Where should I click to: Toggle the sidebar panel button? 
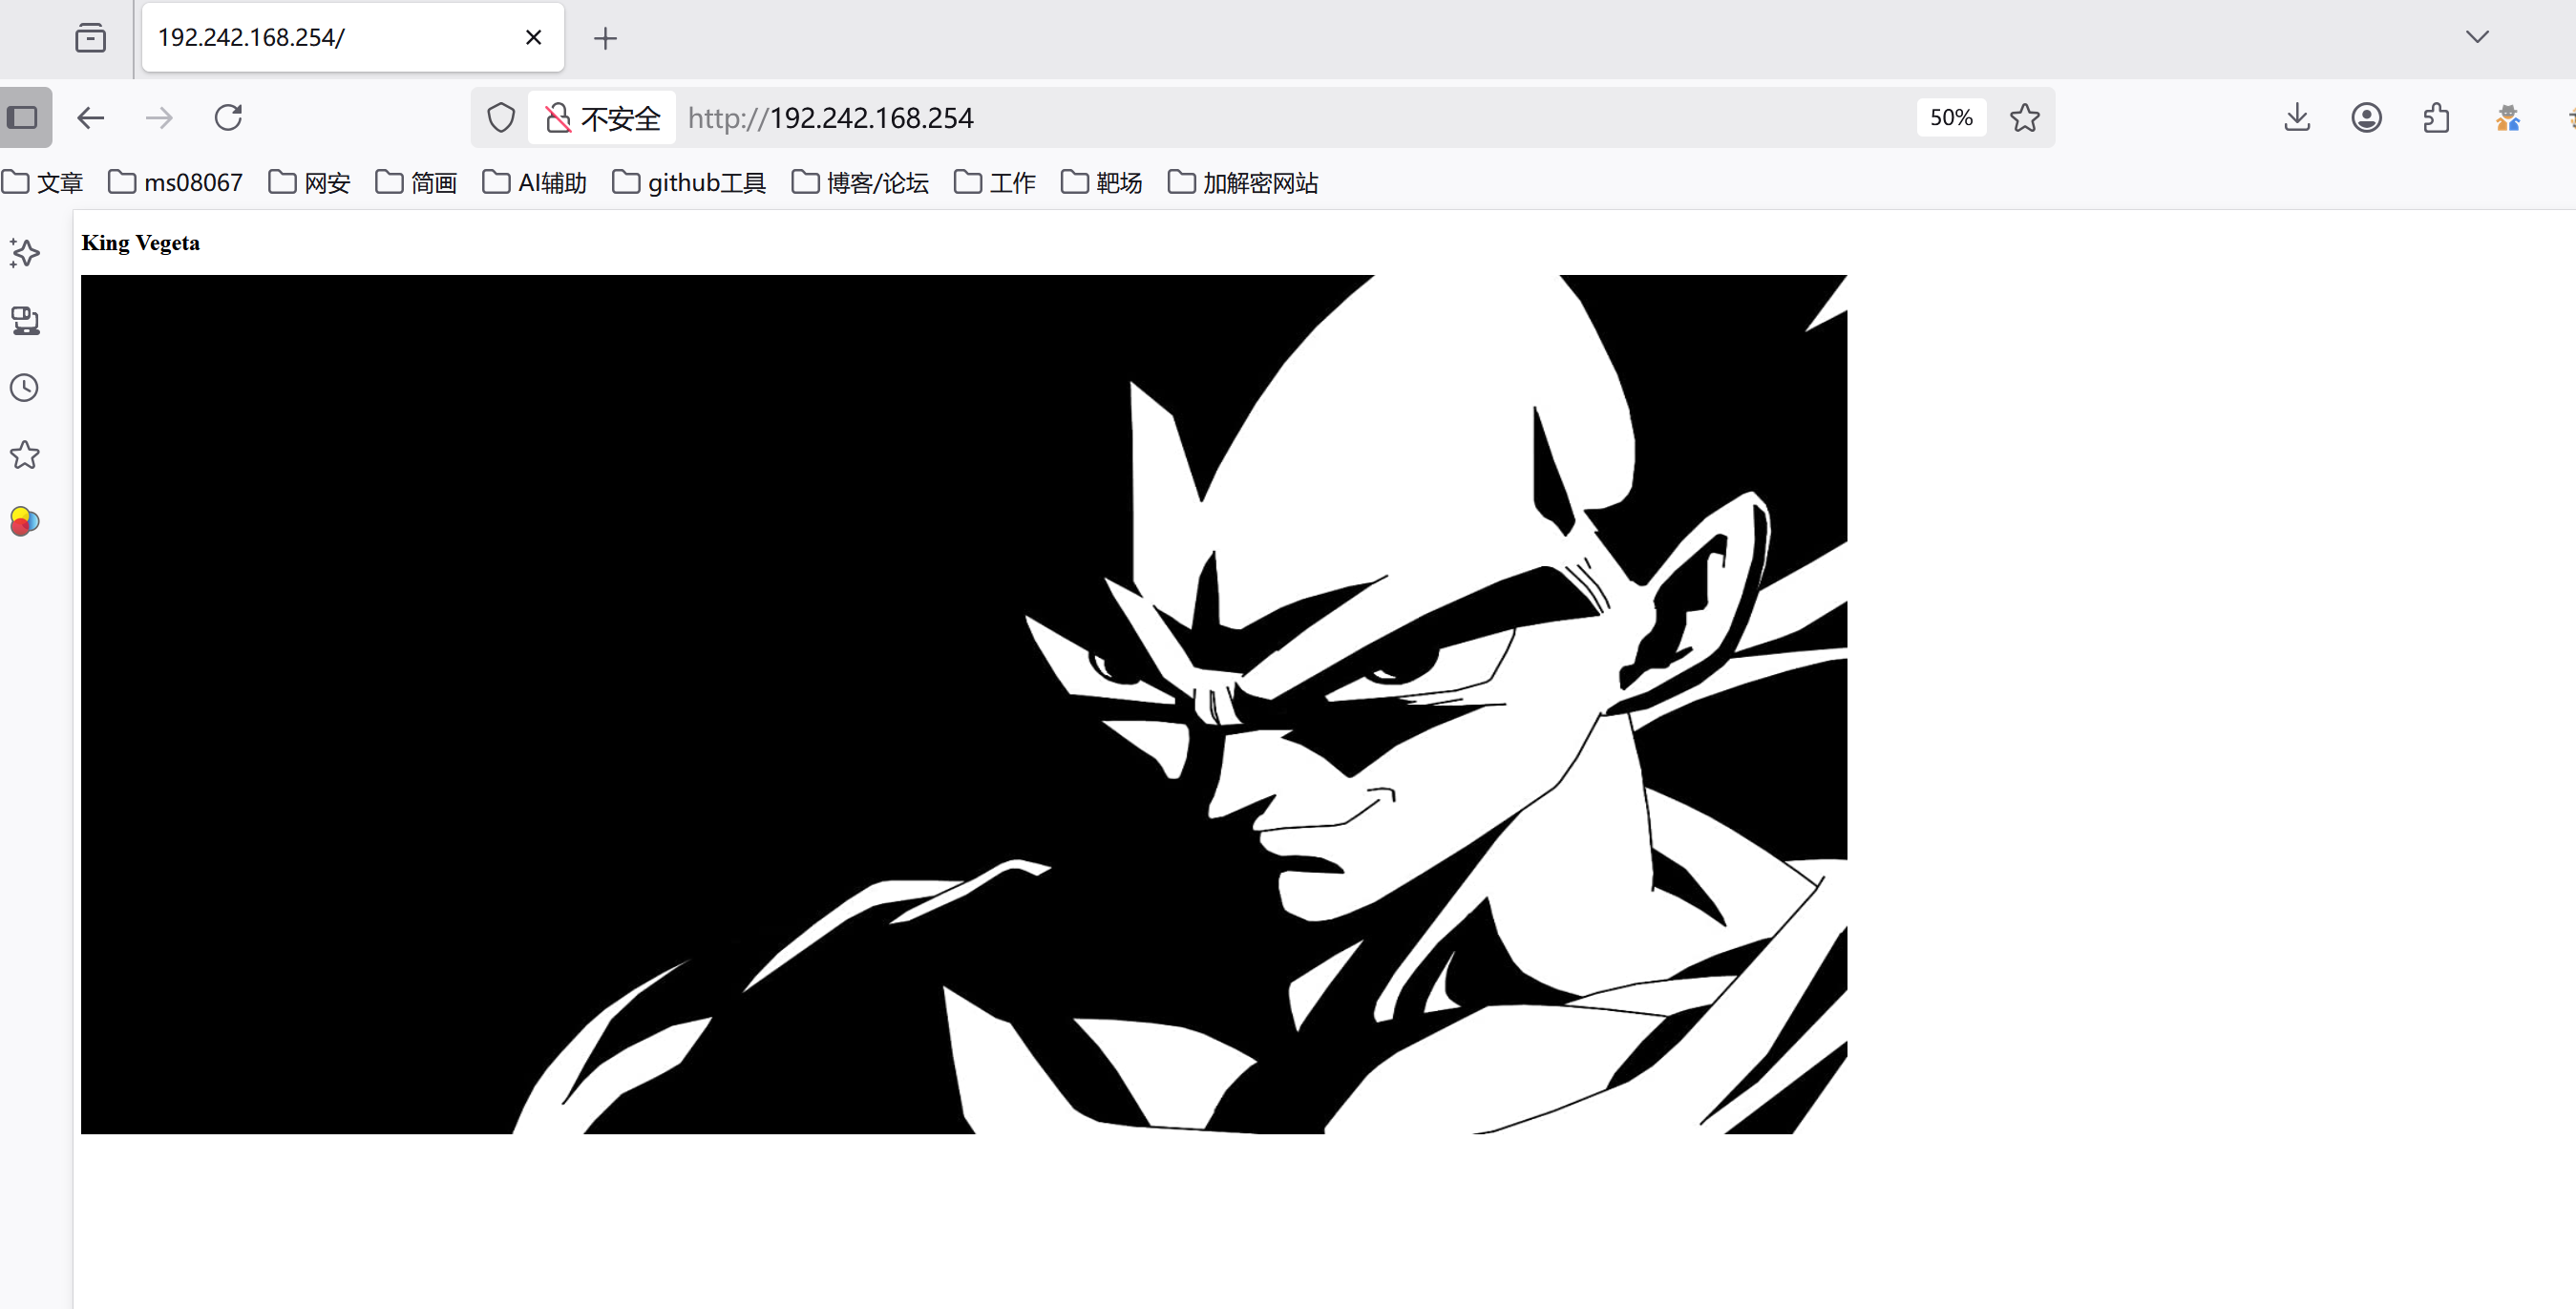[x=23, y=118]
